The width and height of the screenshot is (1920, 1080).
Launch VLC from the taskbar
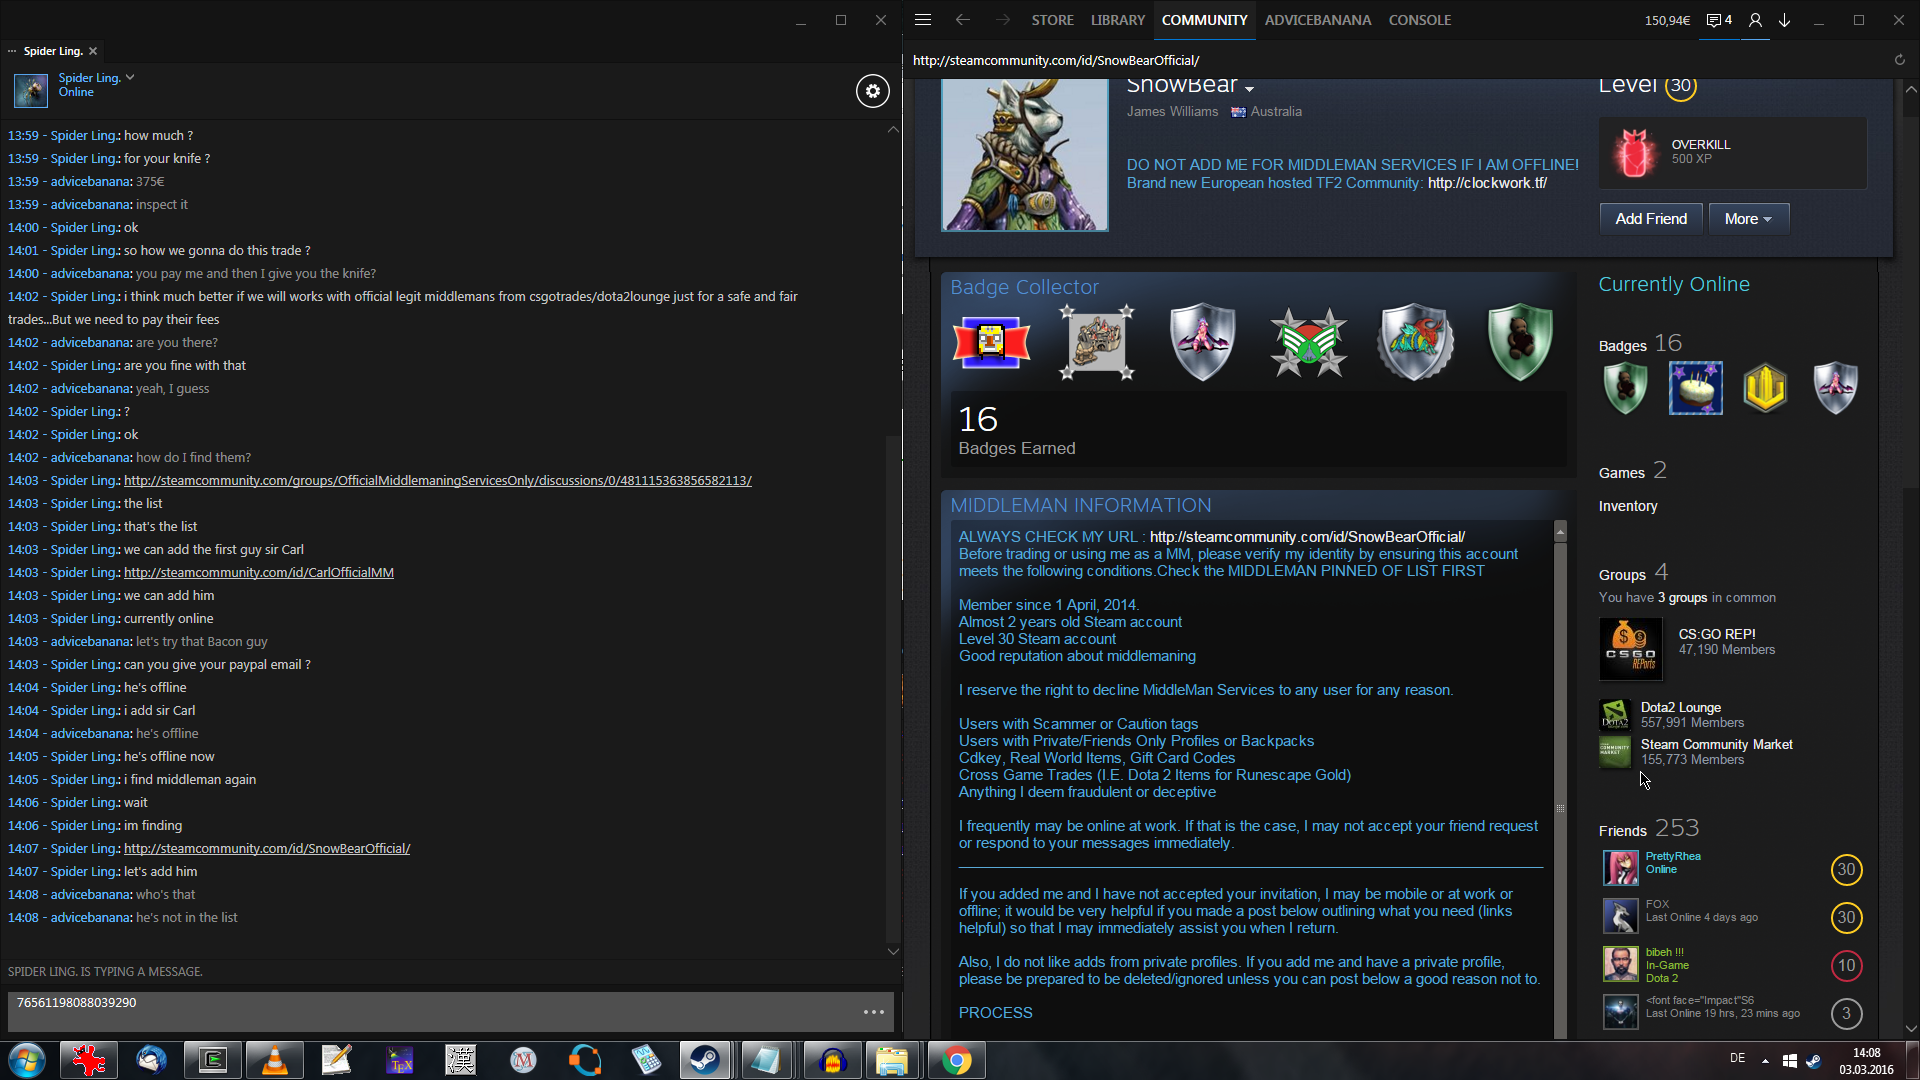pos(274,1060)
